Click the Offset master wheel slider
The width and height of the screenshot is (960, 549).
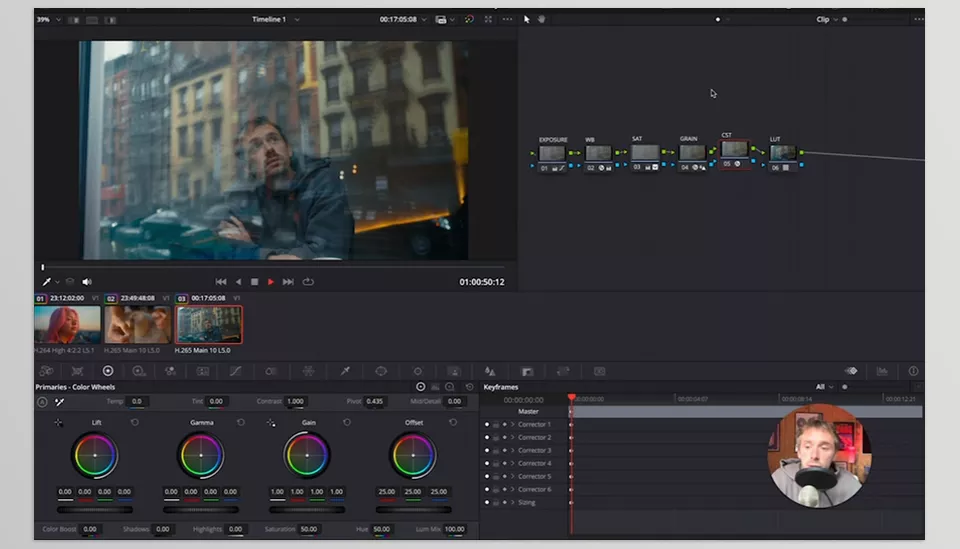click(x=413, y=509)
